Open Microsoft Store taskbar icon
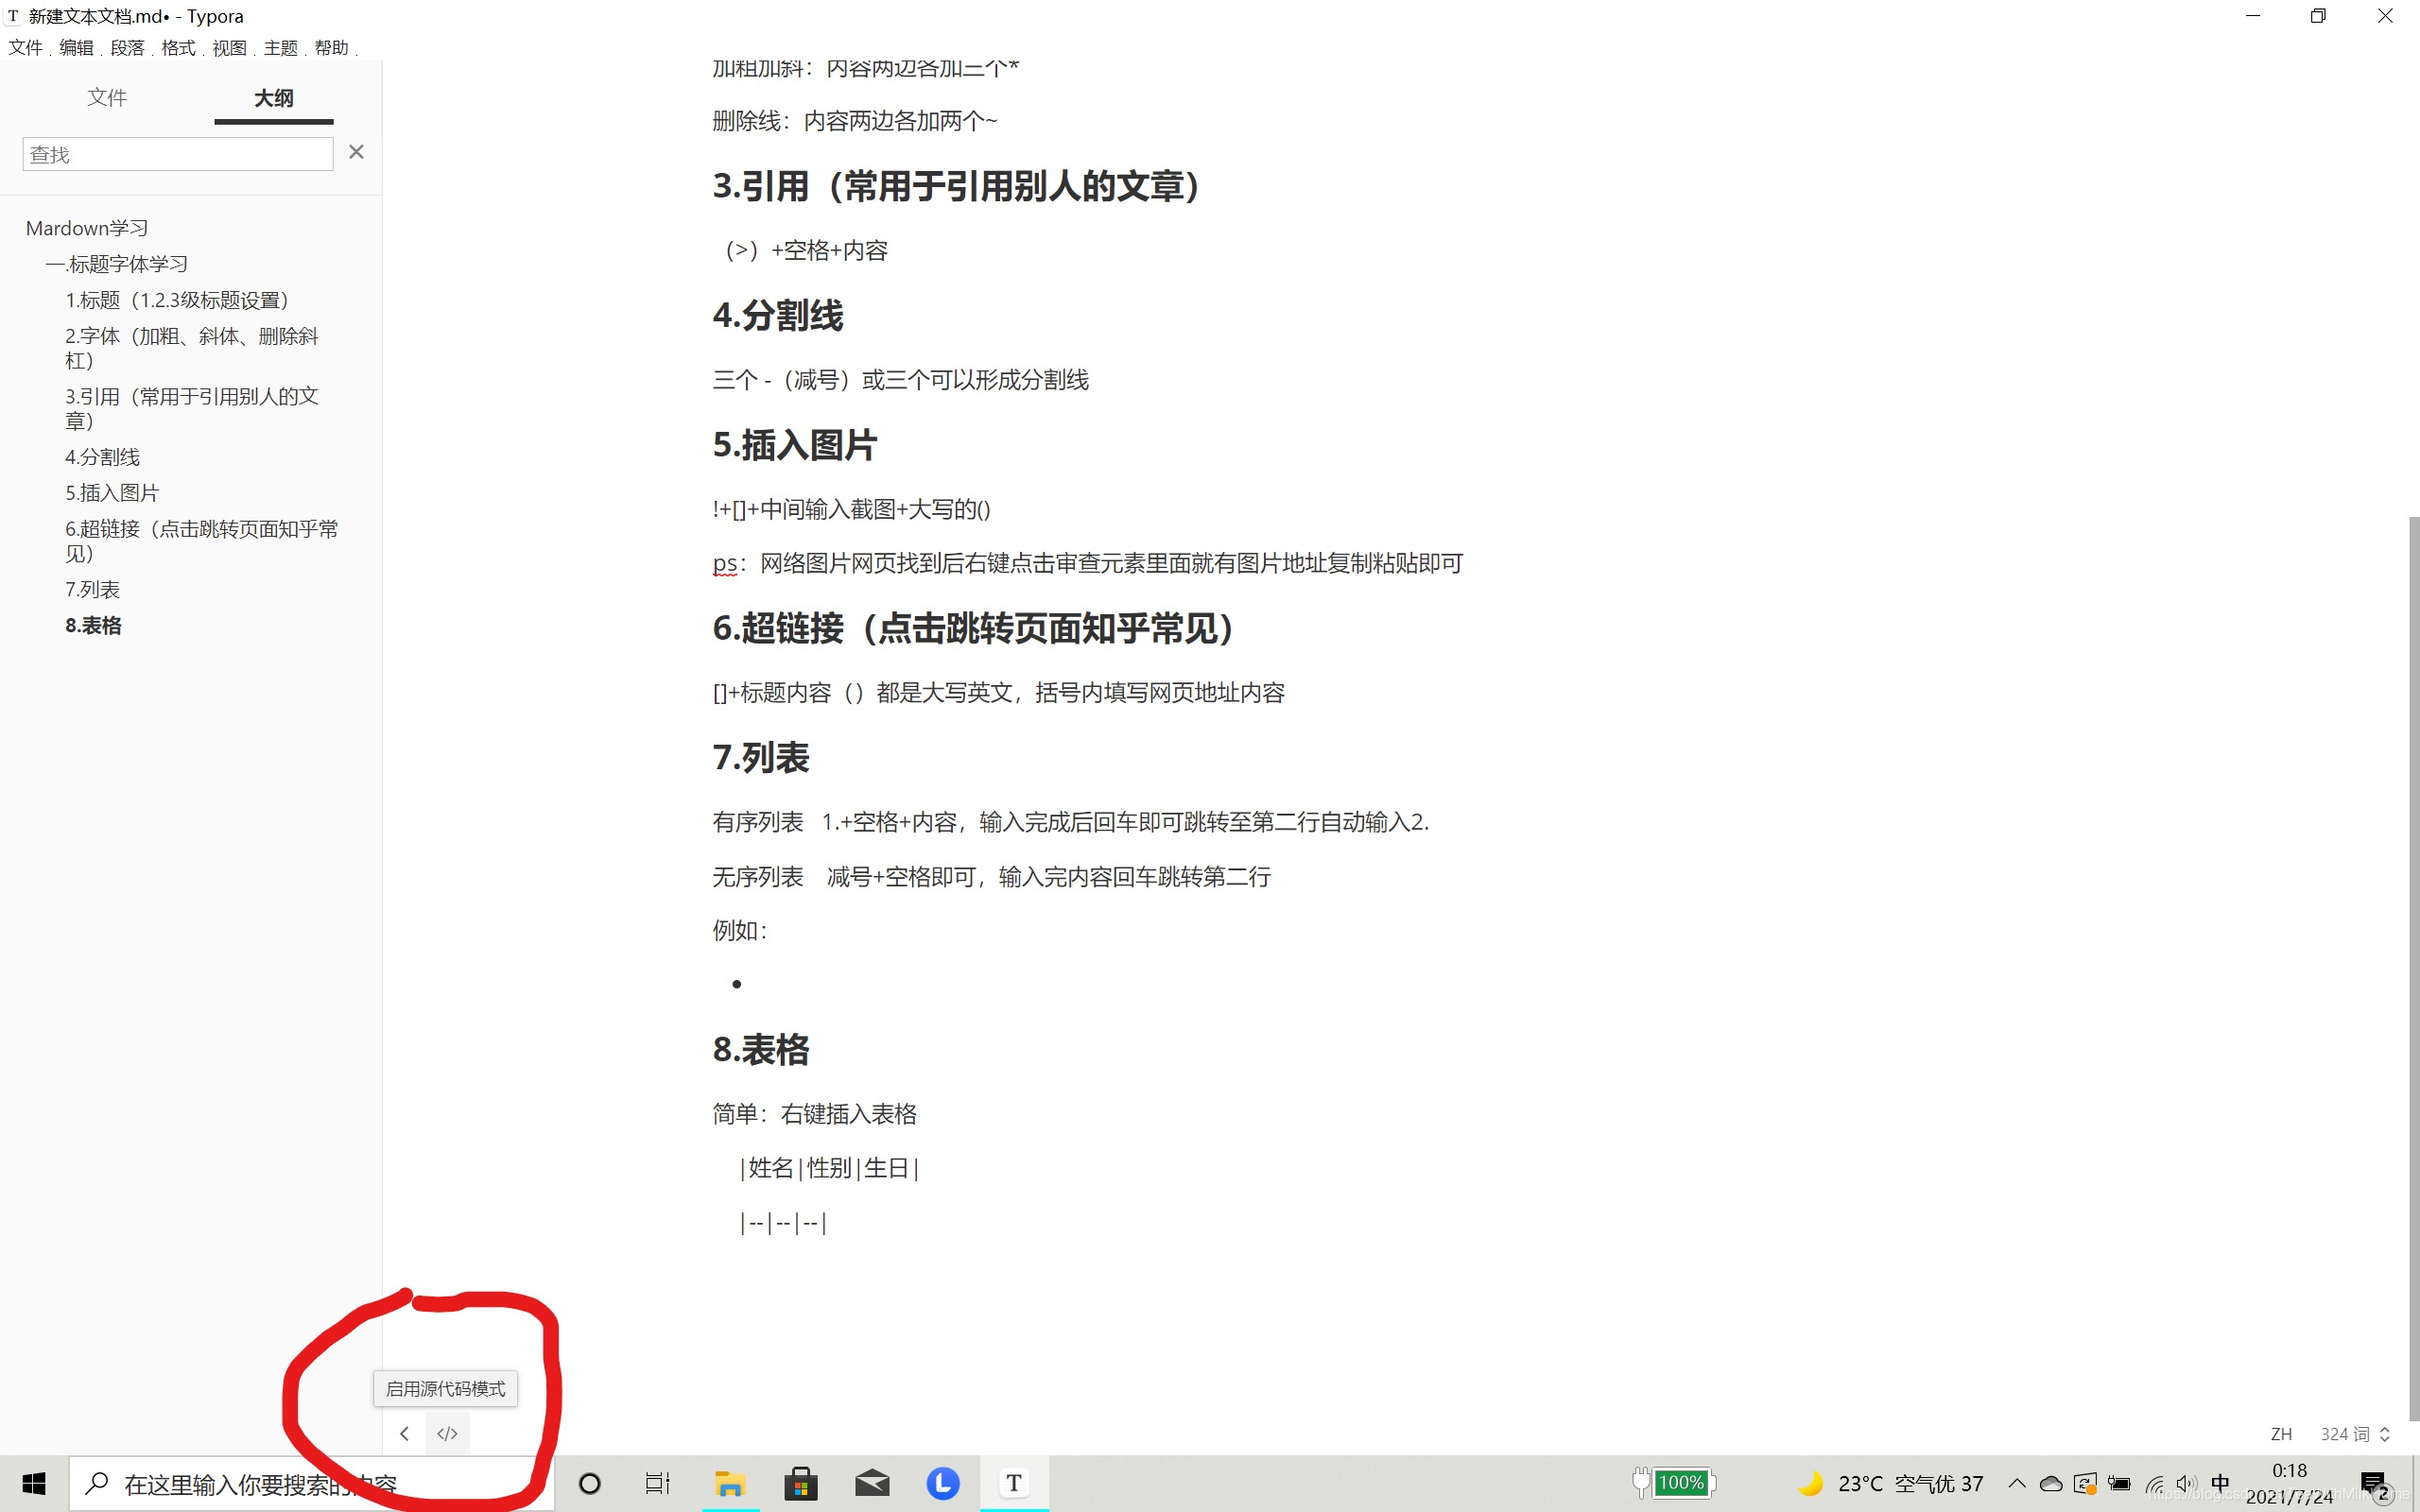Image resolution: width=2420 pixels, height=1512 pixels. click(800, 1483)
